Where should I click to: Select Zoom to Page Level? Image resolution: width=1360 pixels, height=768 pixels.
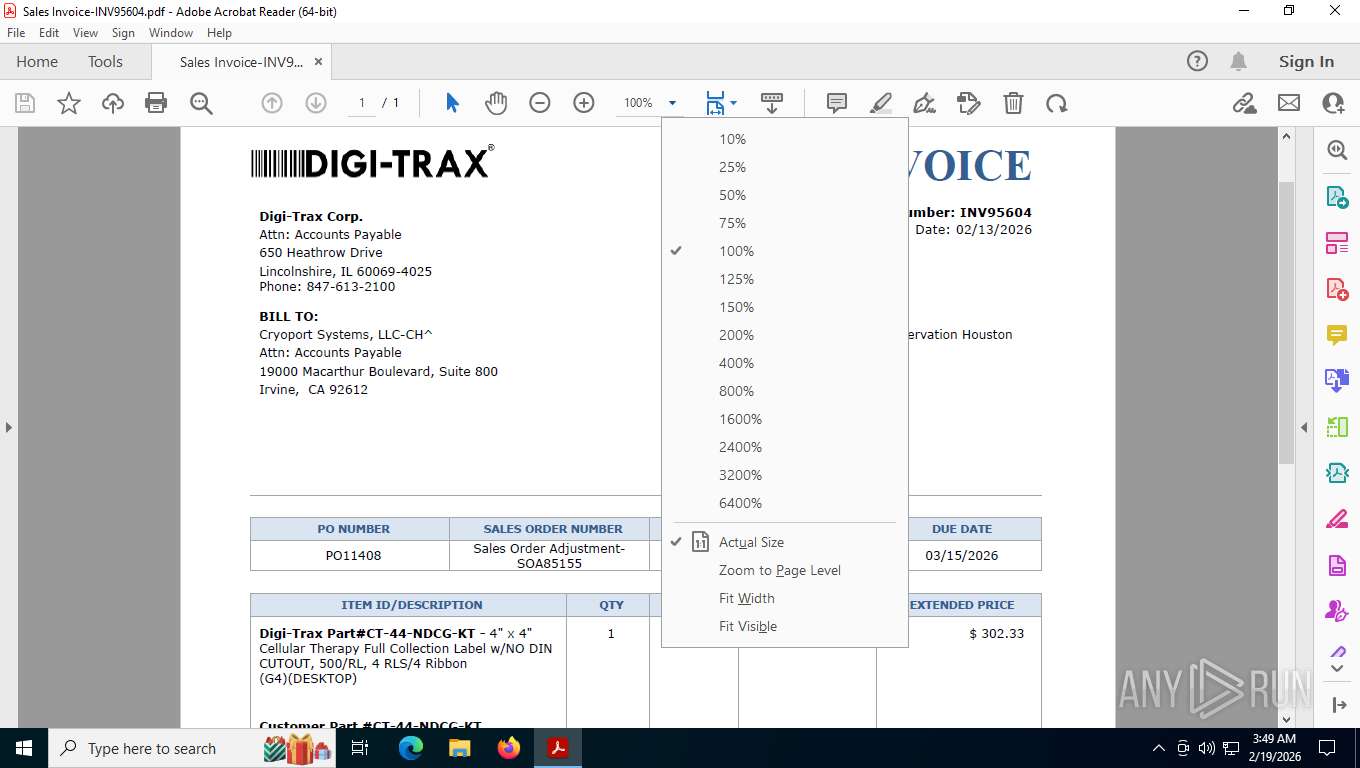(x=785, y=570)
